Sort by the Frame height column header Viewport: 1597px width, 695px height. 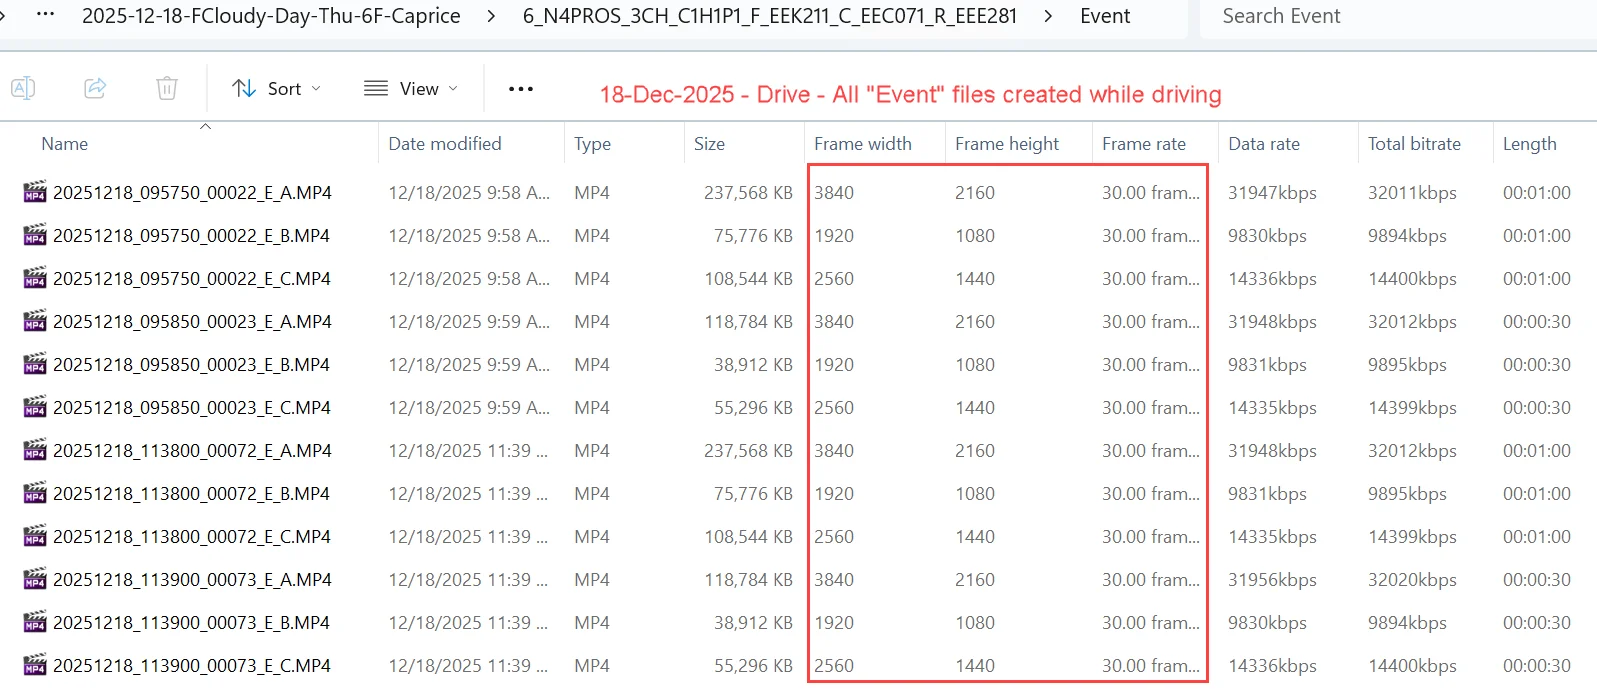click(1007, 144)
